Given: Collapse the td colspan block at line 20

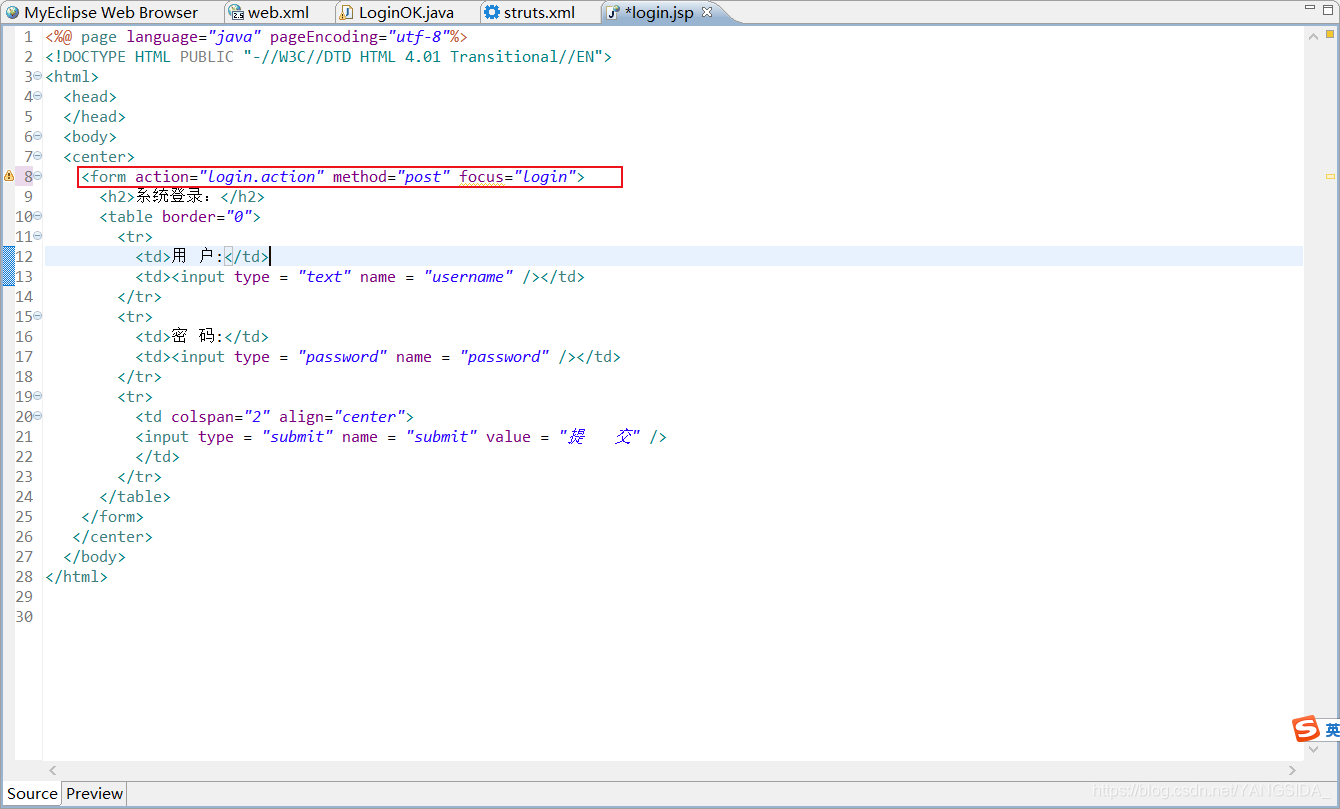Looking at the screenshot, I should [x=37, y=416].
